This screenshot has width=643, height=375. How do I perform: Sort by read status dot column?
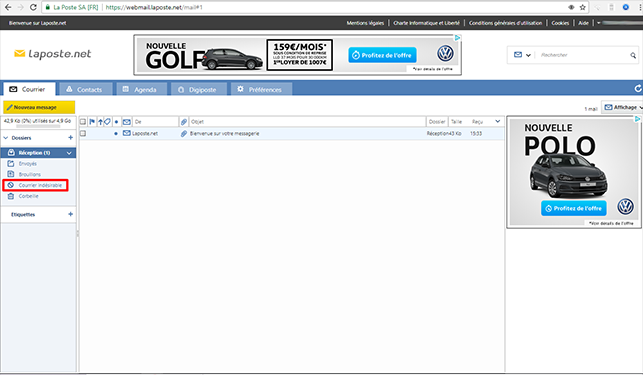116,122
